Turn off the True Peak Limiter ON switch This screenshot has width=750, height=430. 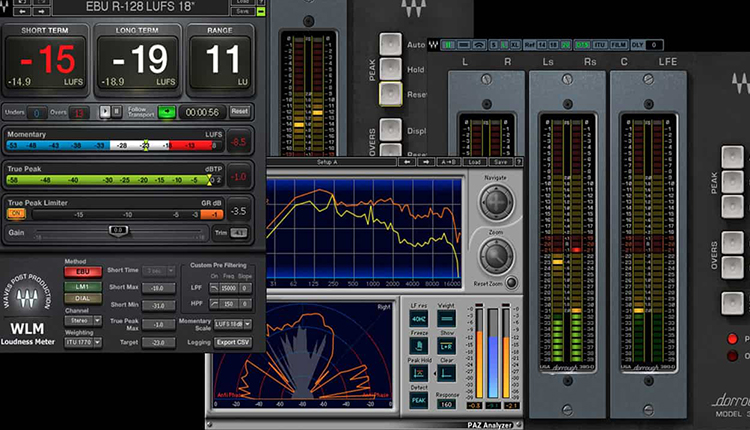coord(16,213)
